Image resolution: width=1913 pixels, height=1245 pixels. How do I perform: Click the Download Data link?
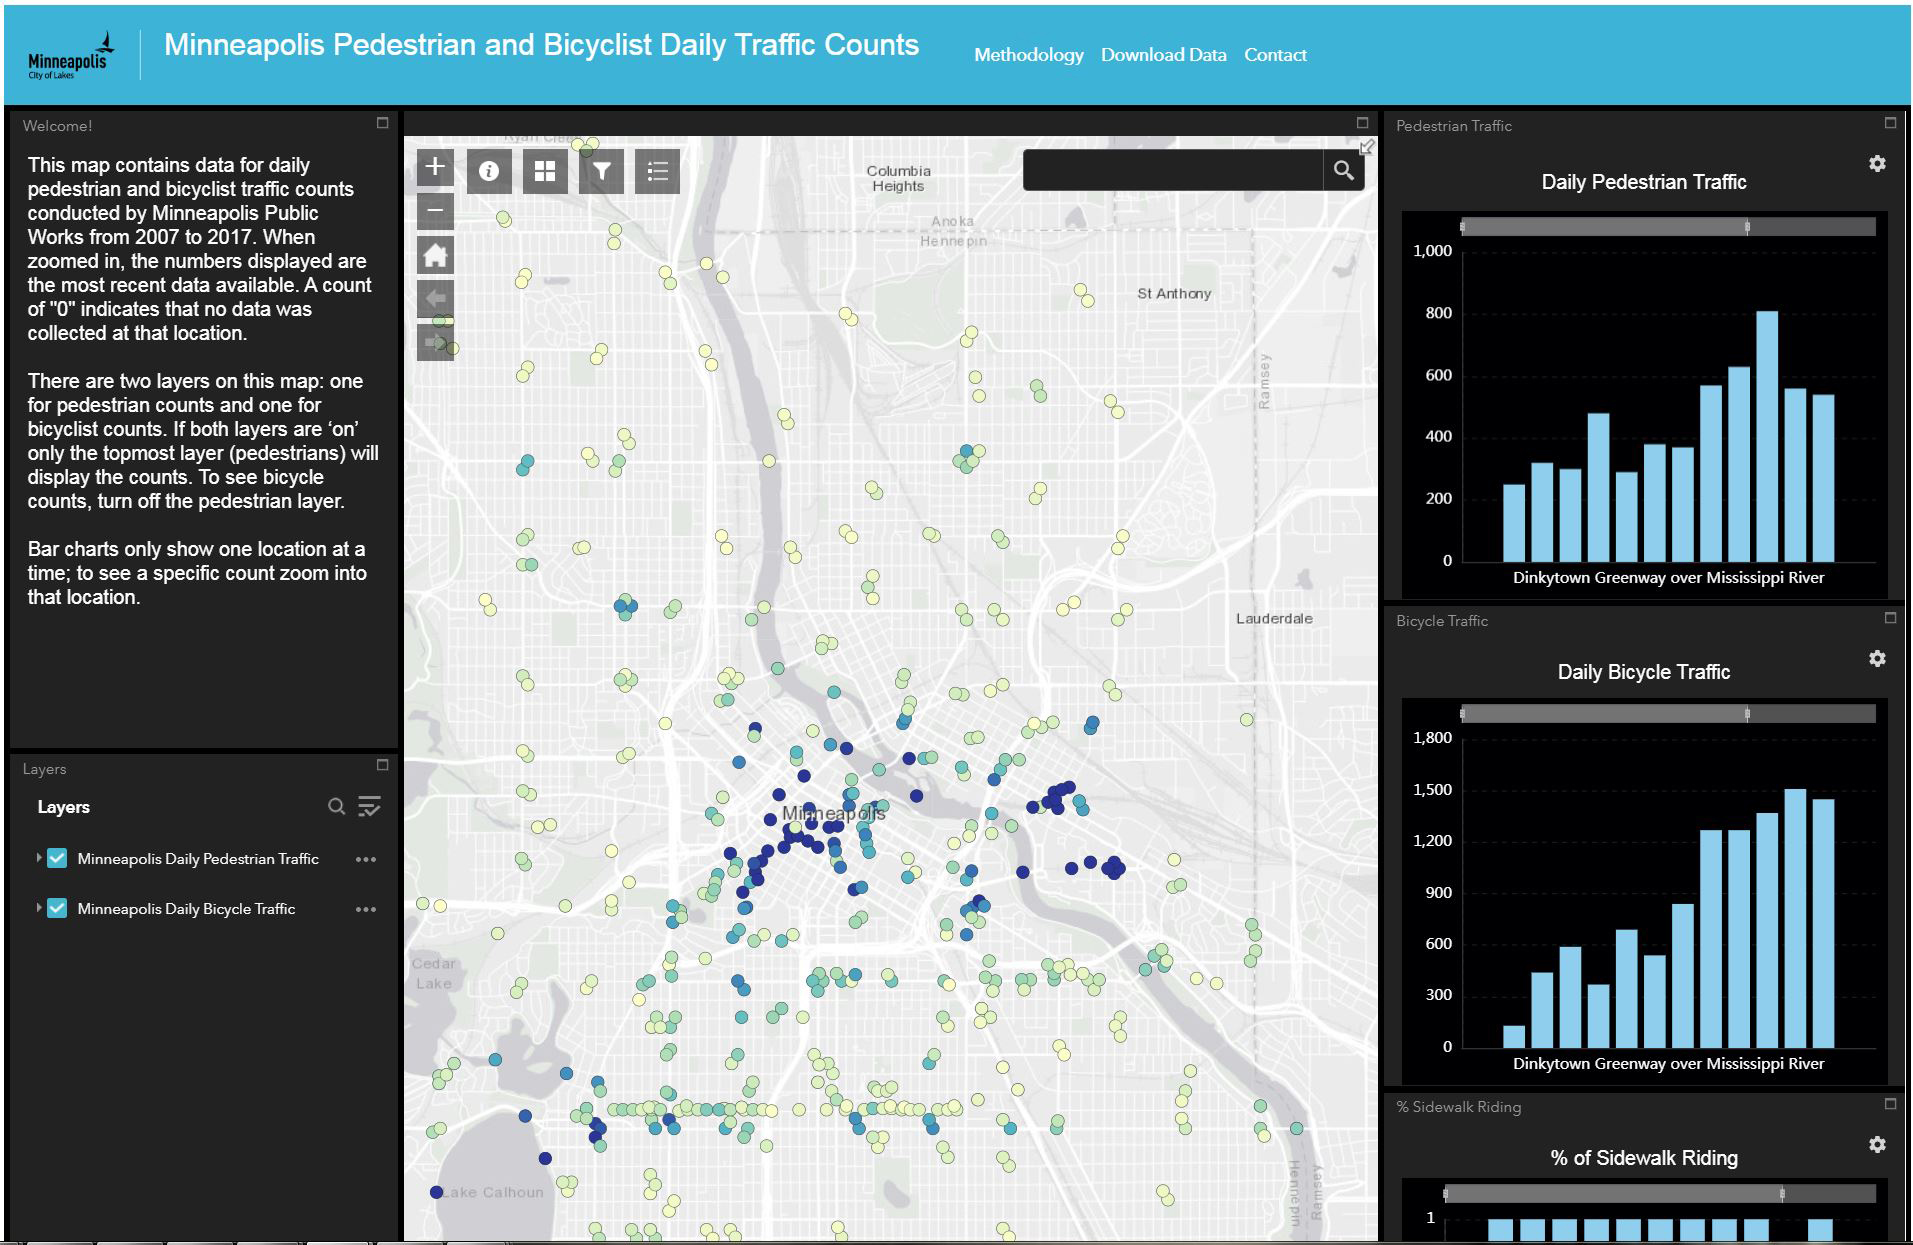(x=1164, y=55)
